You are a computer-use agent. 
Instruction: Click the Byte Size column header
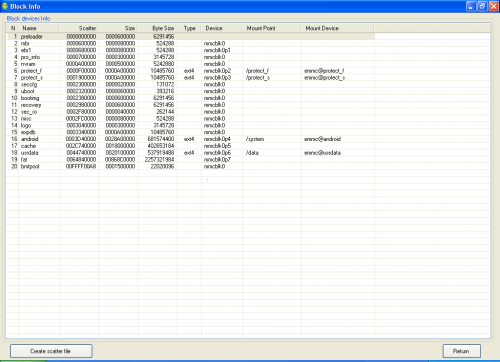157,28
